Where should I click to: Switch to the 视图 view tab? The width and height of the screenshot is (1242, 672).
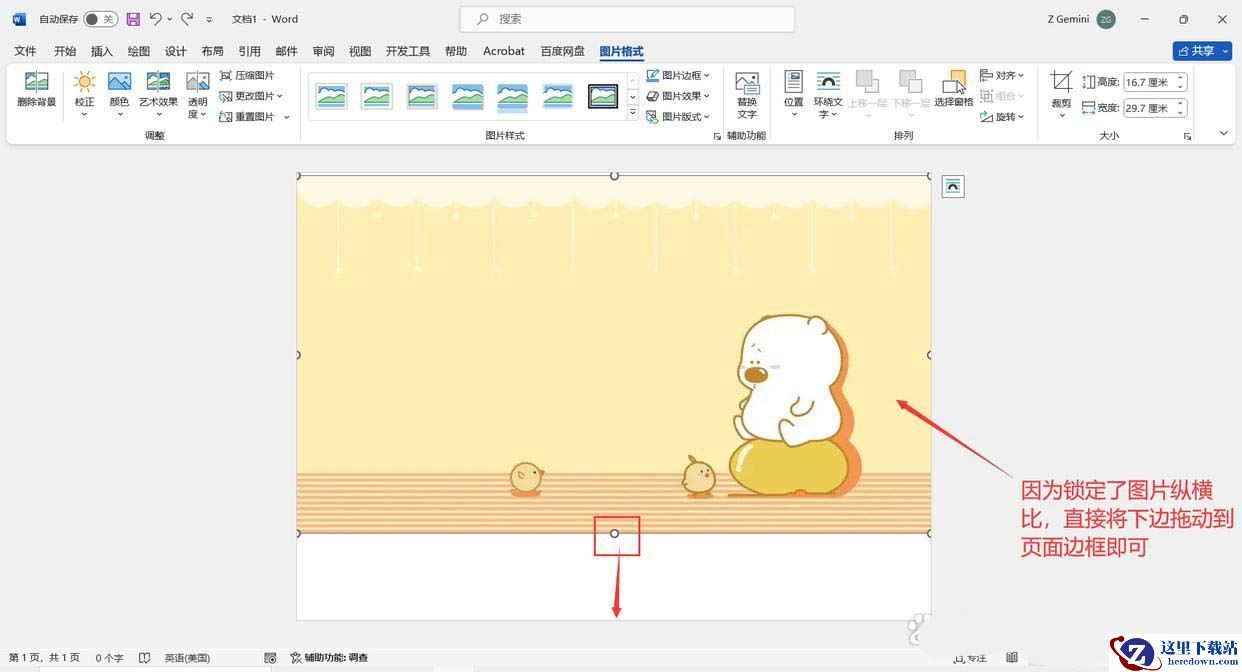coord(360,51)
